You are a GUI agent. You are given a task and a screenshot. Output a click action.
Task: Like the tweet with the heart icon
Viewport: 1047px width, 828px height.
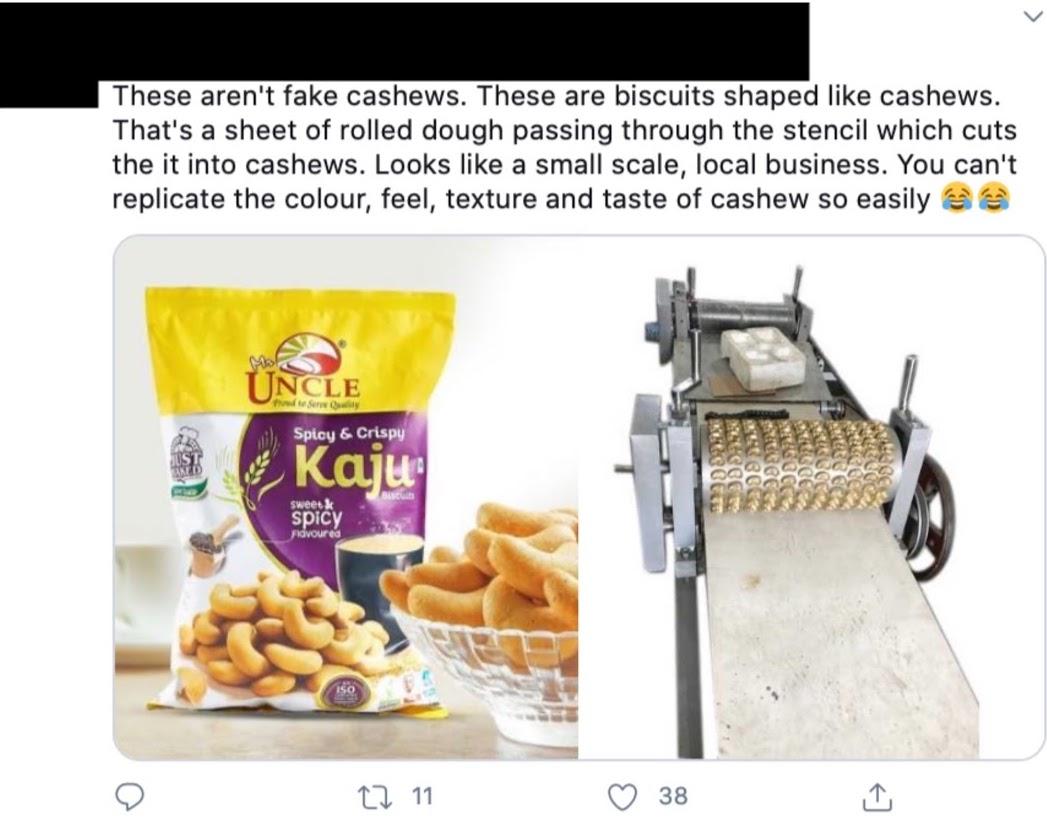pyautogui.click(x=624, y=796)
